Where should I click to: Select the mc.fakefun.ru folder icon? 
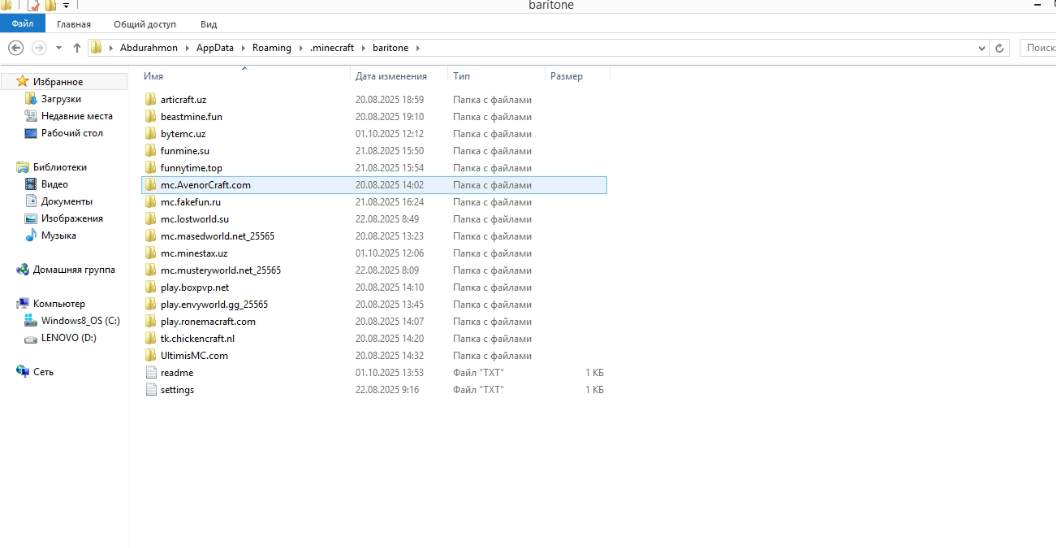(151, 201)
